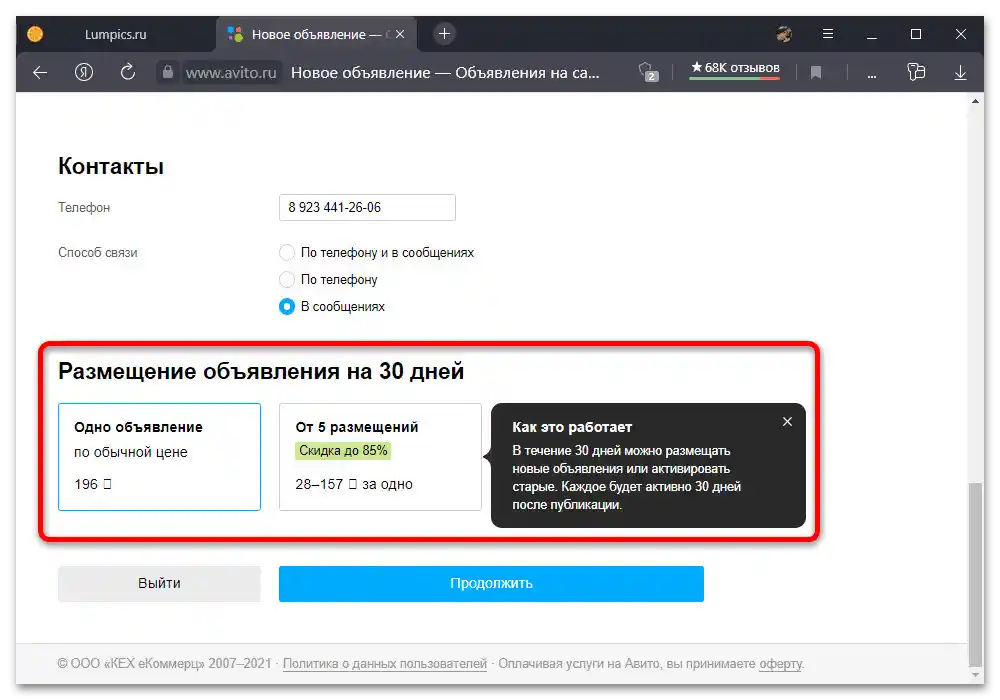Screen dimensions: 1000x700
Task: Open Политика о данных пользователей link
Action: click(385, 664)
